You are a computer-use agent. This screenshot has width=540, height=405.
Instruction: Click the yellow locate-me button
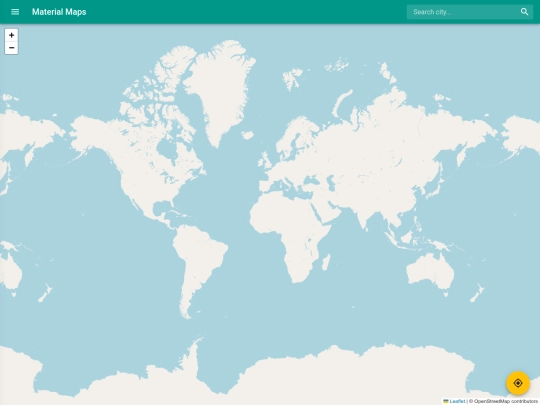tap(518, 383)
